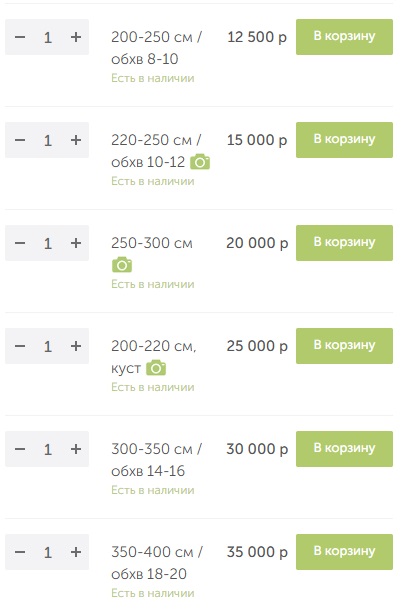Decrease quantity for 30 000 р item

pos(20,449)
